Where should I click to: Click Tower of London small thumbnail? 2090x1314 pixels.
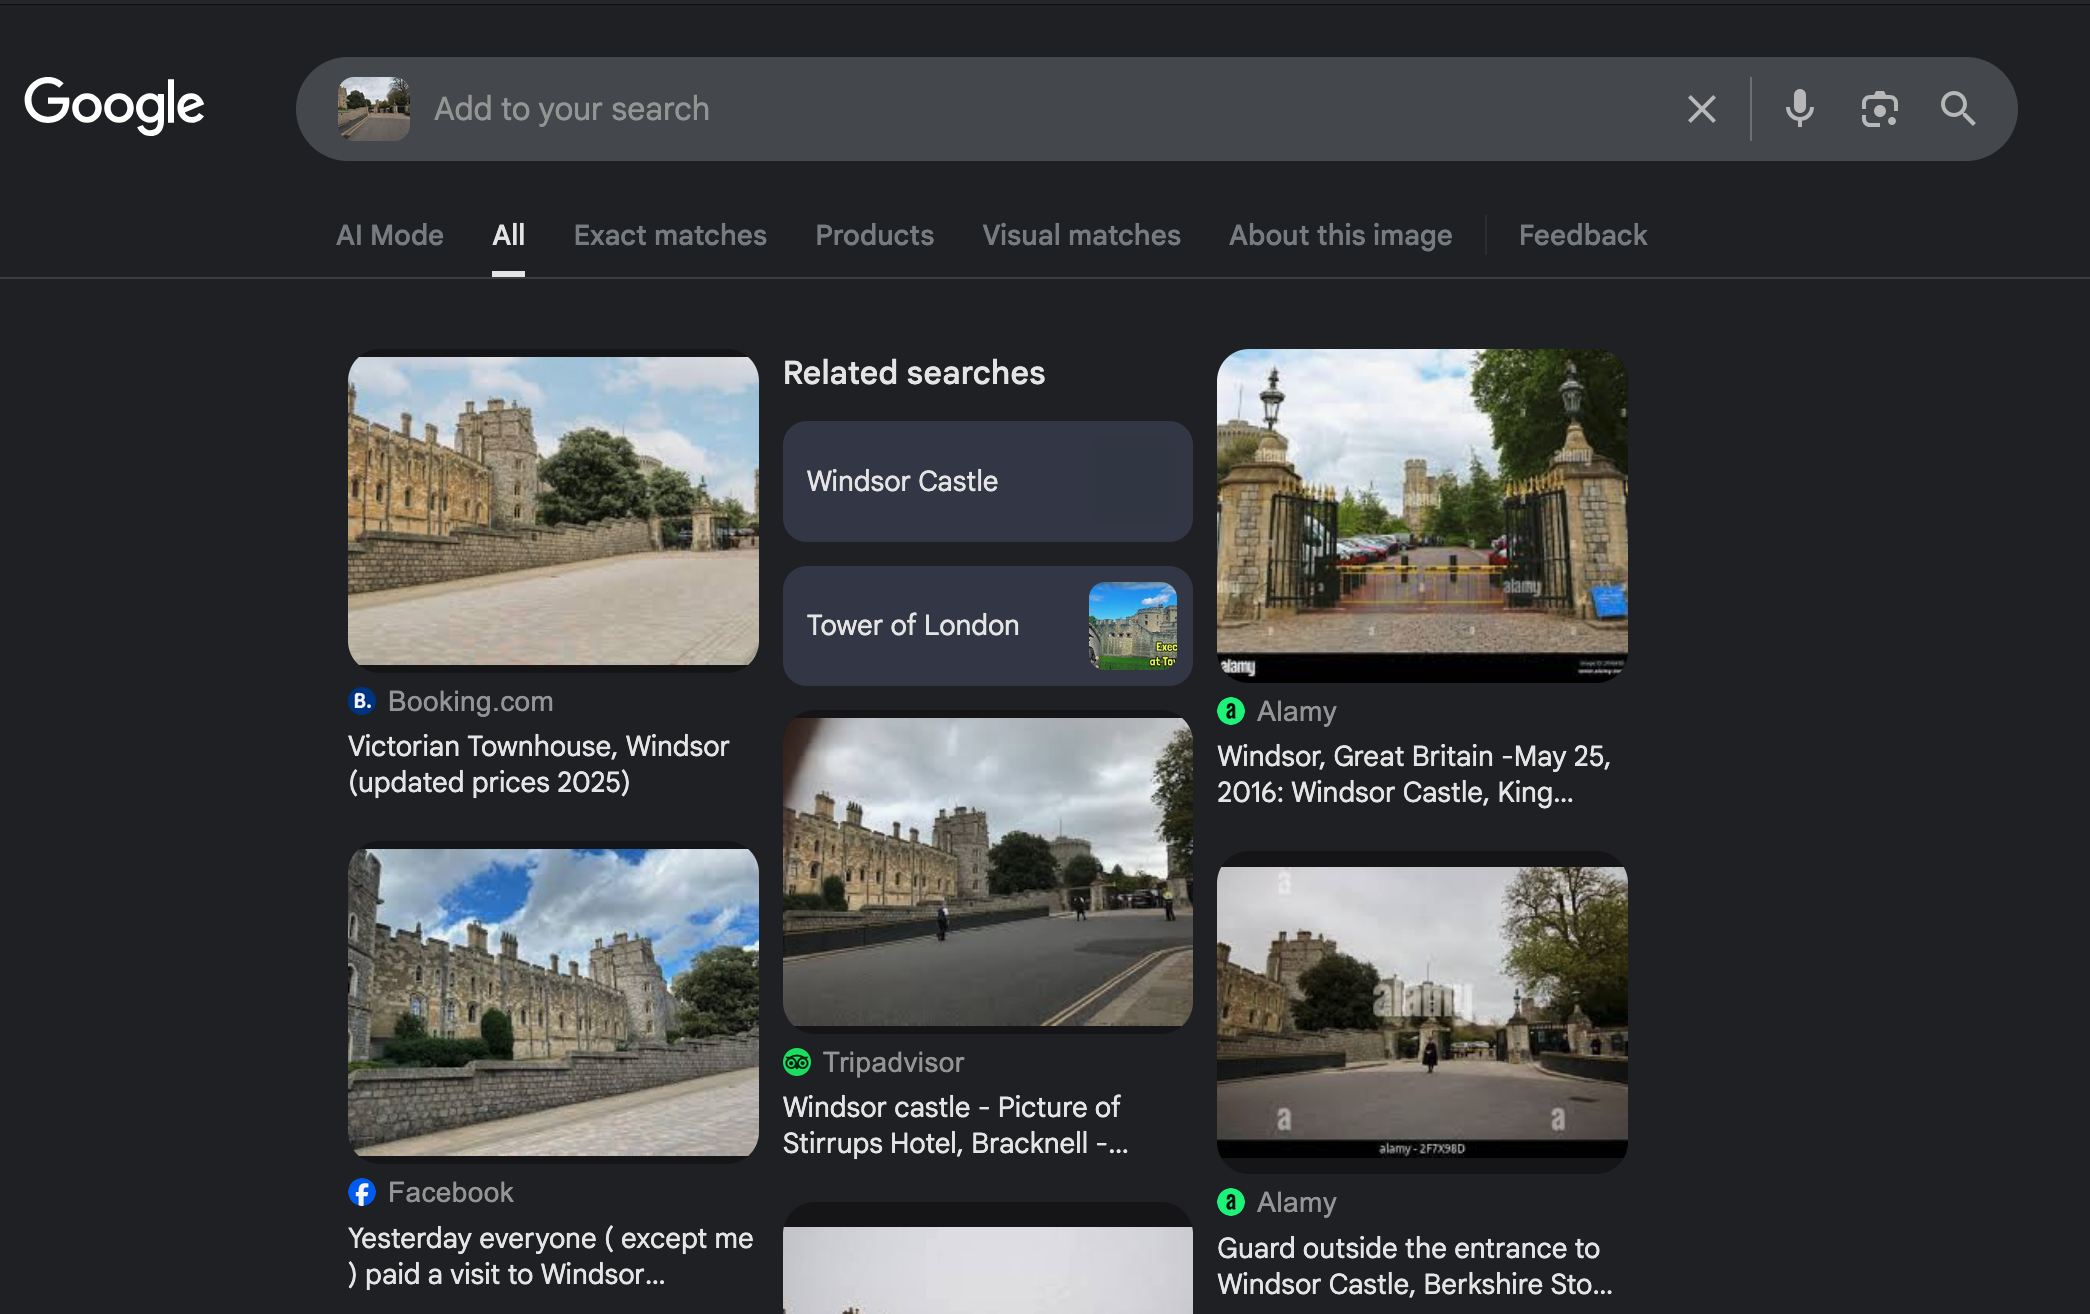[x=1132, y=626]
